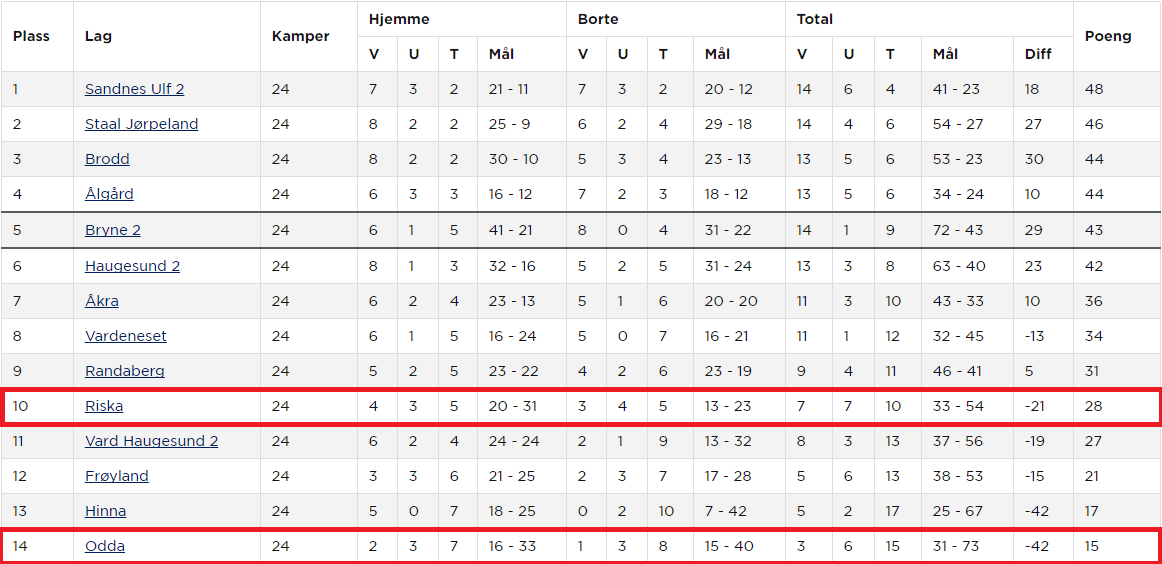Click the Riska team link
This screenshot has height=564, width=1162.
[x=104, y=406]
